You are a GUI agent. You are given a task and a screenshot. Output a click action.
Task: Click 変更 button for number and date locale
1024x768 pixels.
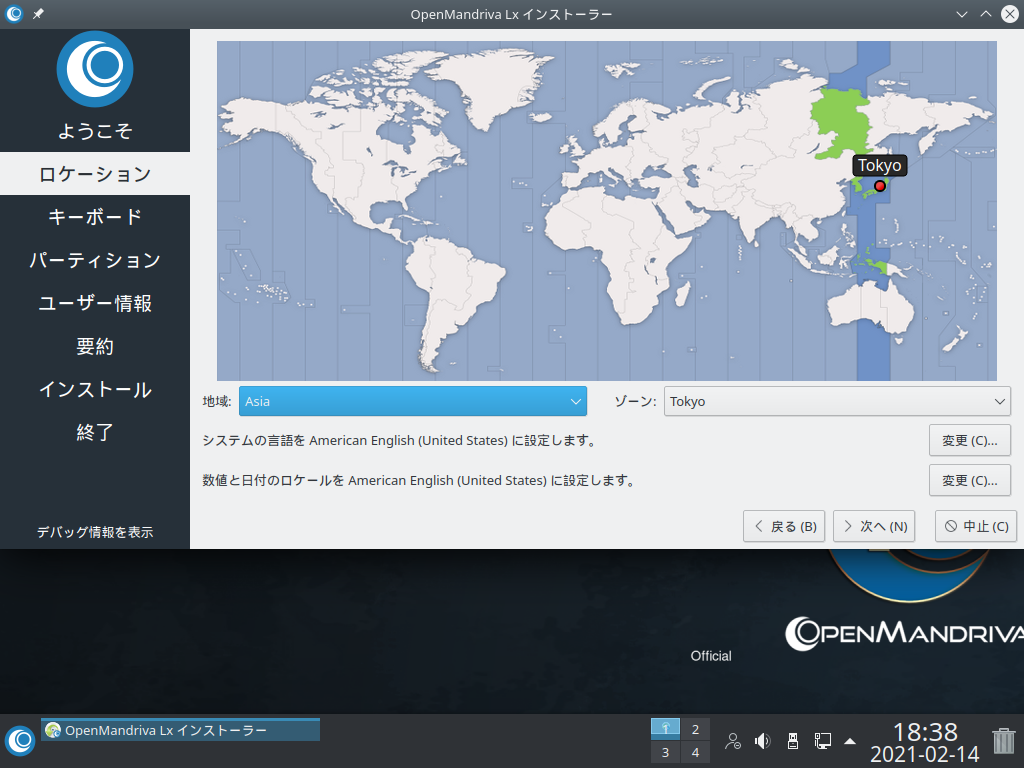[970, 481]
